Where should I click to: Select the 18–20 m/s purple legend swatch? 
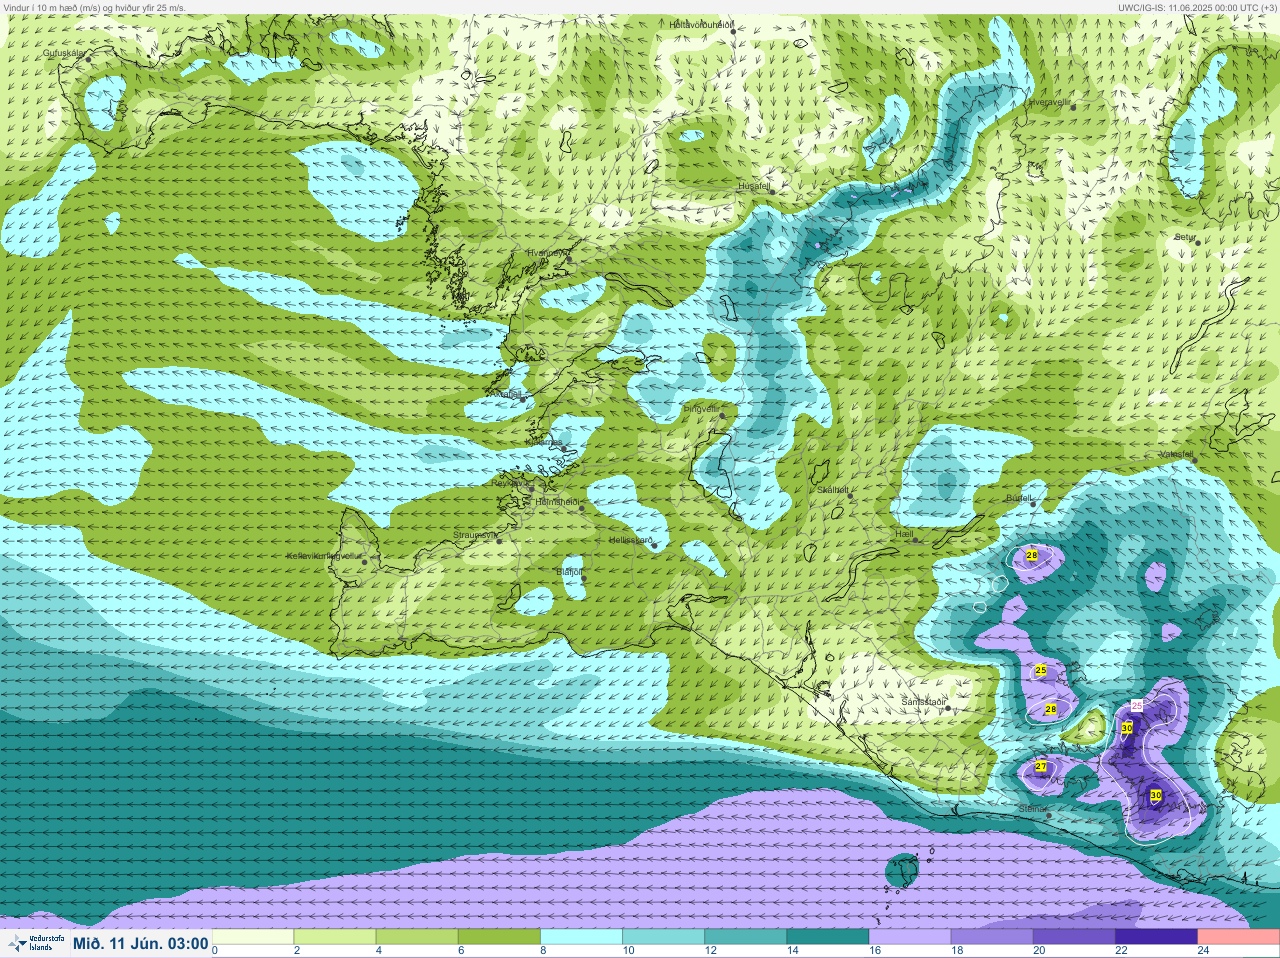(992, 937)
